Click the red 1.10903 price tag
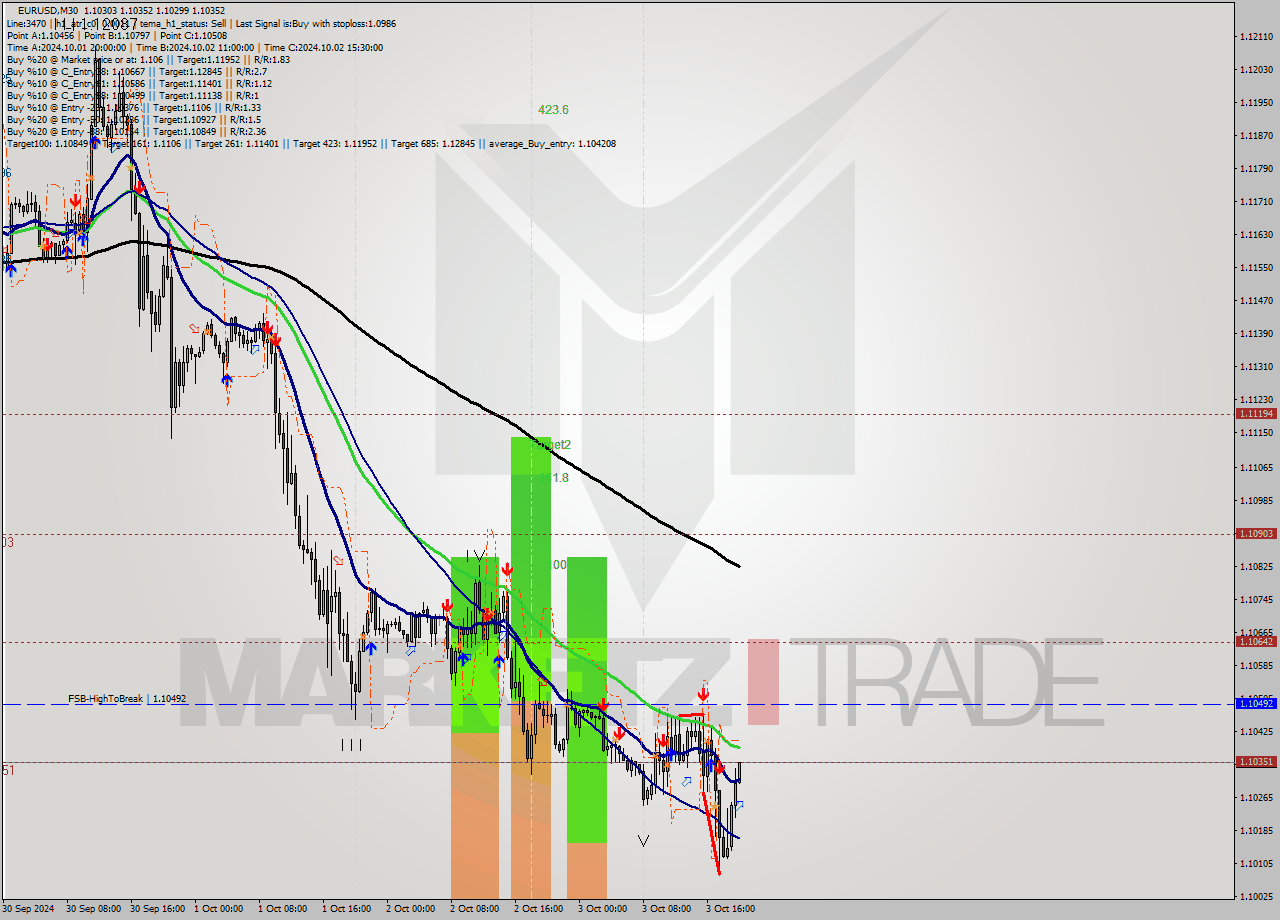This screenshot has width=1280, height=920. pyautogui.click(x=1256, y=533)
